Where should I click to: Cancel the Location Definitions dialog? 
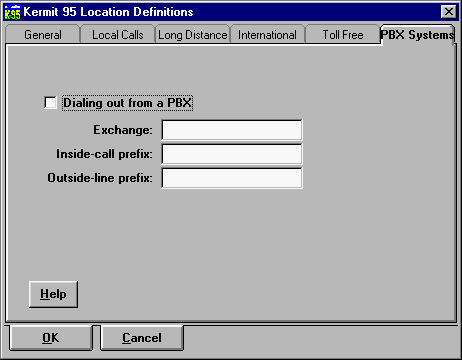point(142,338)
